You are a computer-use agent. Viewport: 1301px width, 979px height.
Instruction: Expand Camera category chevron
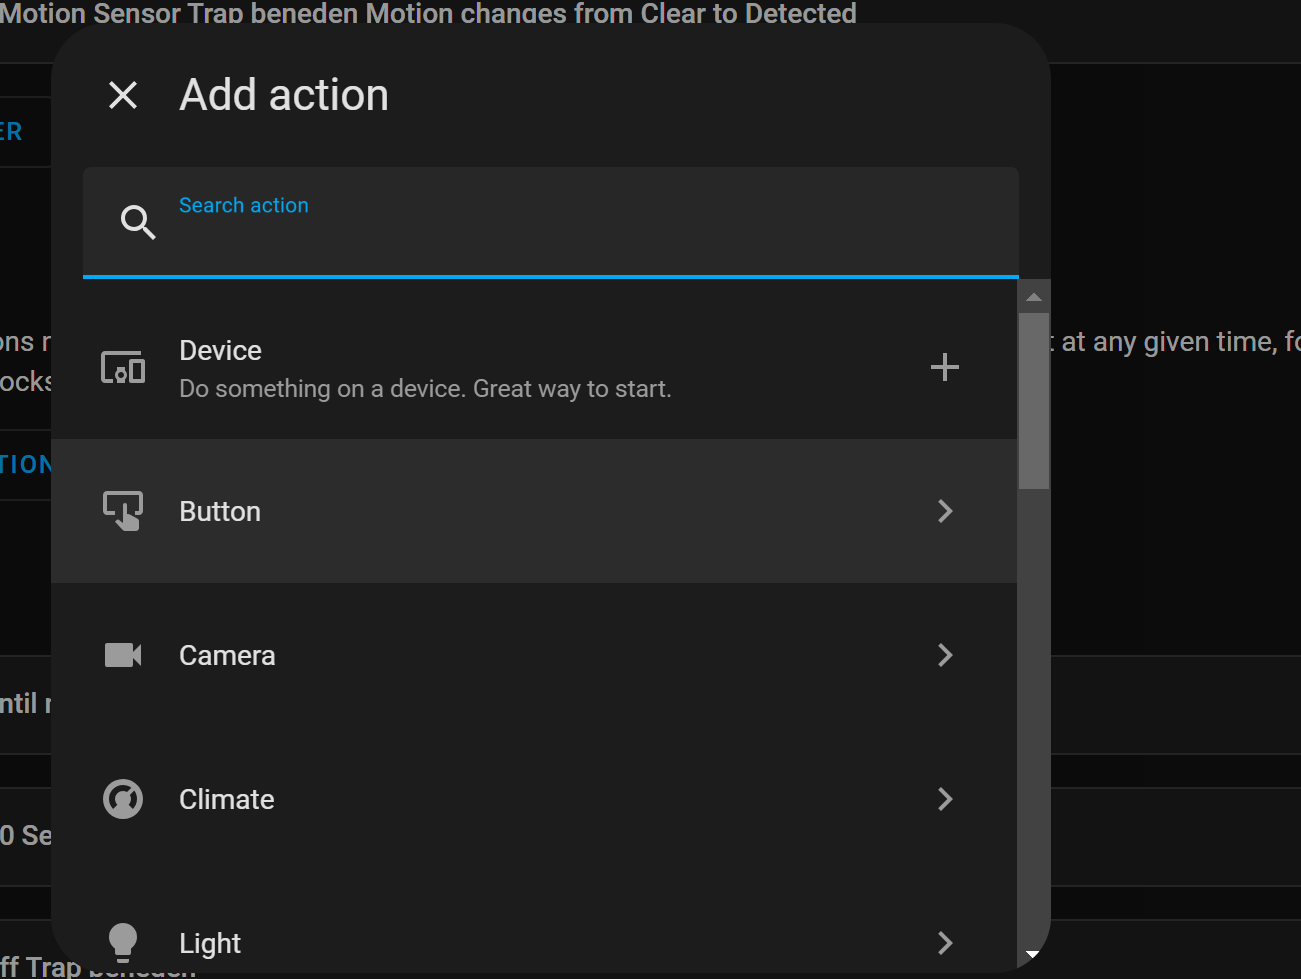944,655
